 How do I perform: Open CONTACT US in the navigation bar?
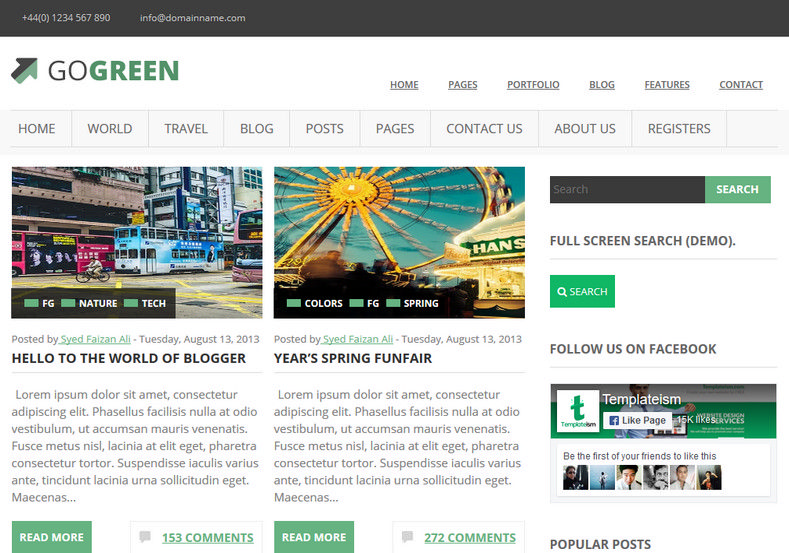click(x=484, y=129)
